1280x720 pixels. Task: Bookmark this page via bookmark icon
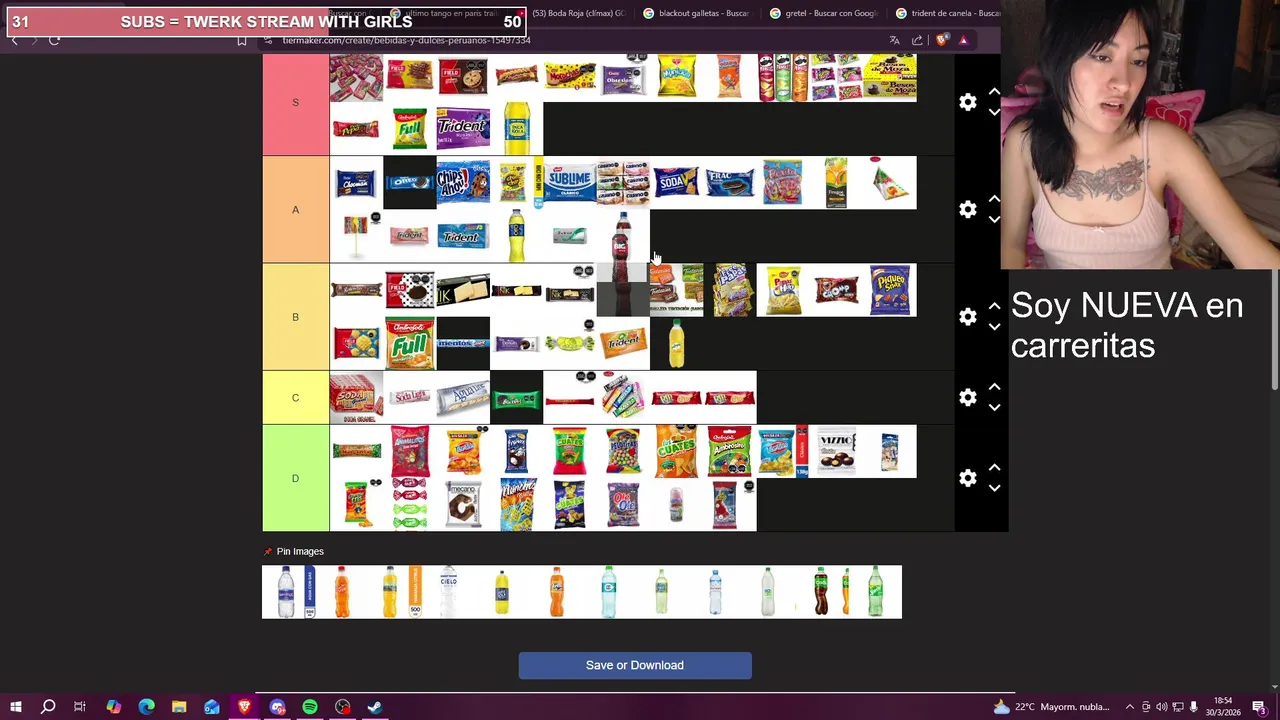click(x=241, y=40)
